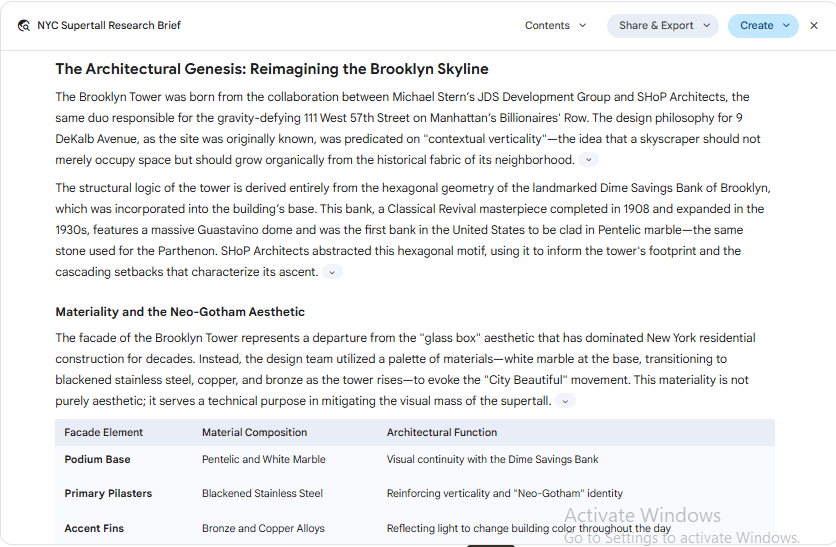Viewport: 836px width, 547px height.
Task: Expand citation chevron after 'mass of the supertall'
Action: [x=565, y=401]
